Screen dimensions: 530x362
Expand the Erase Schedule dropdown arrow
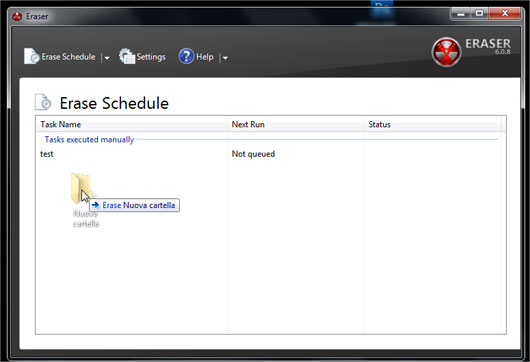[x=107, y=58]
